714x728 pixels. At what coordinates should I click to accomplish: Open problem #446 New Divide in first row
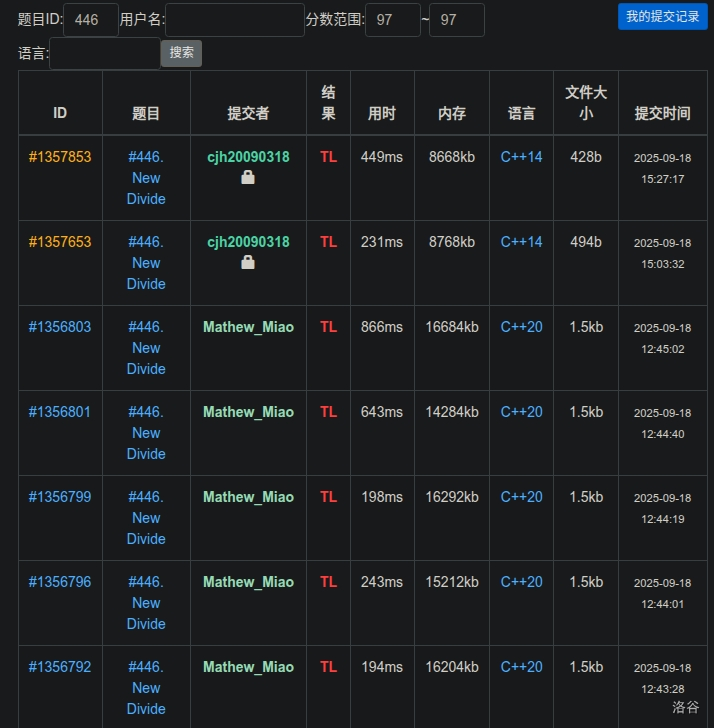(x=146, y=178)
